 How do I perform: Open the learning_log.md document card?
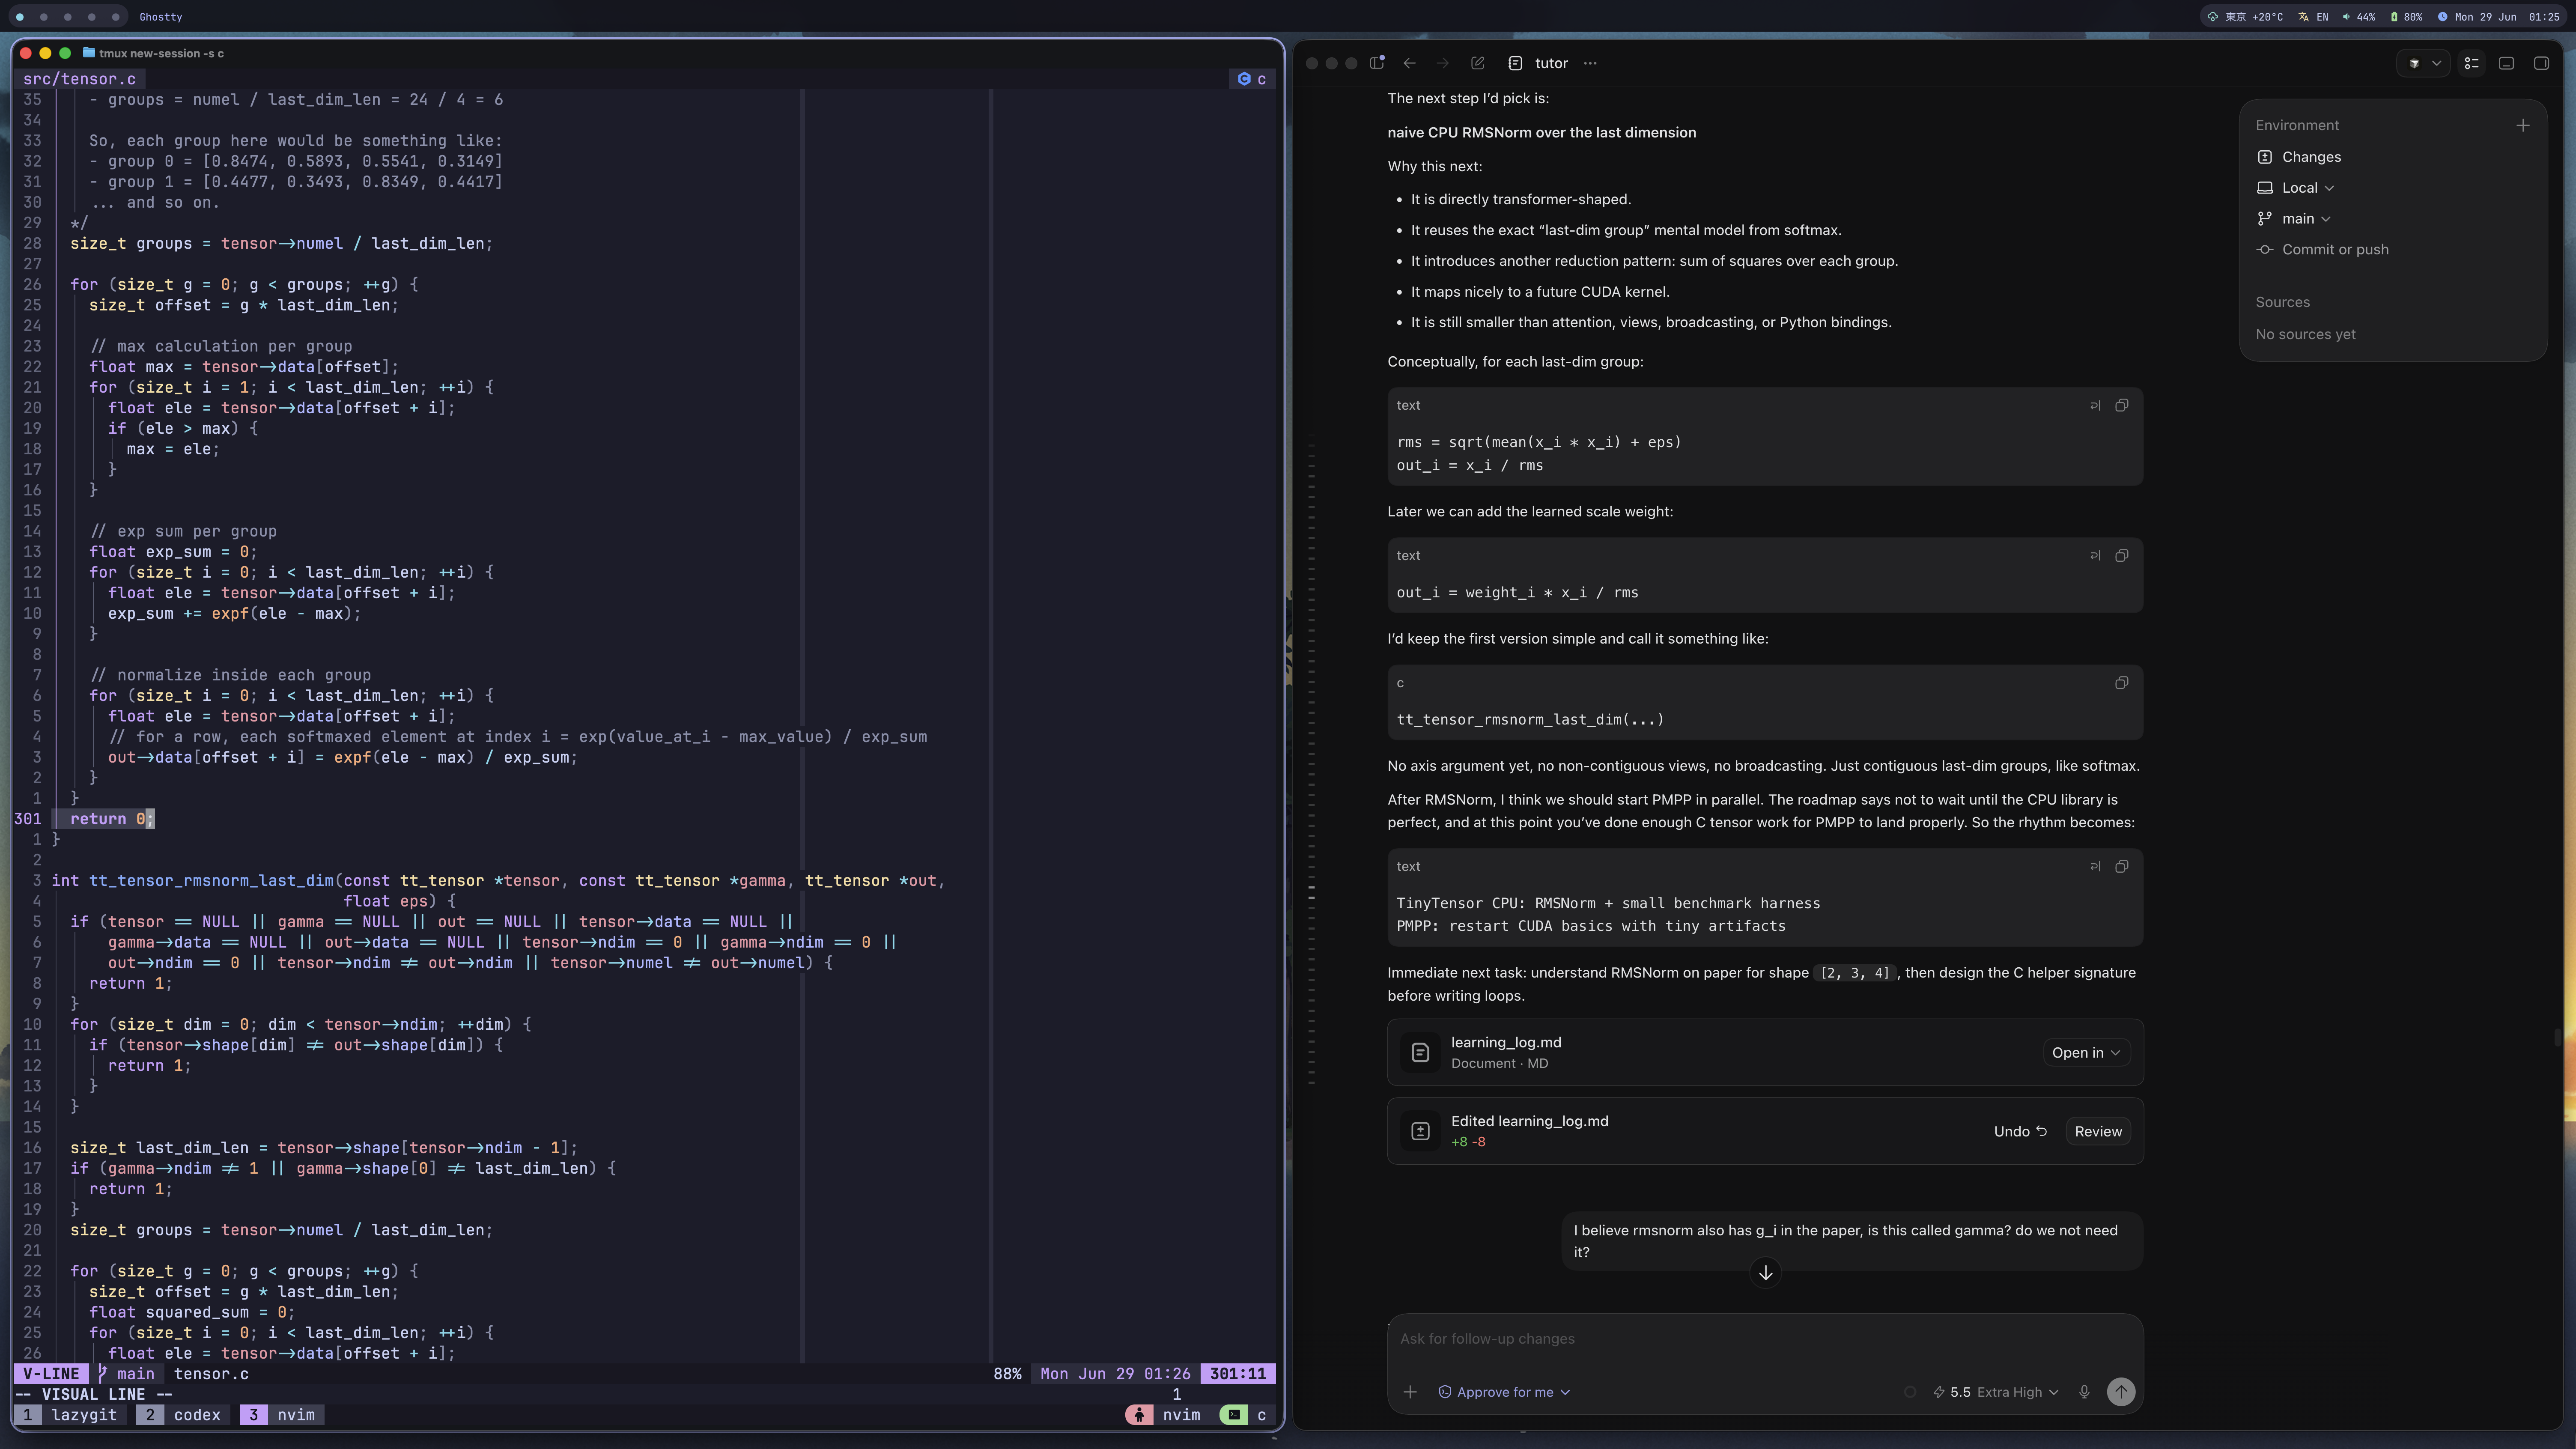point(1765,1052)
